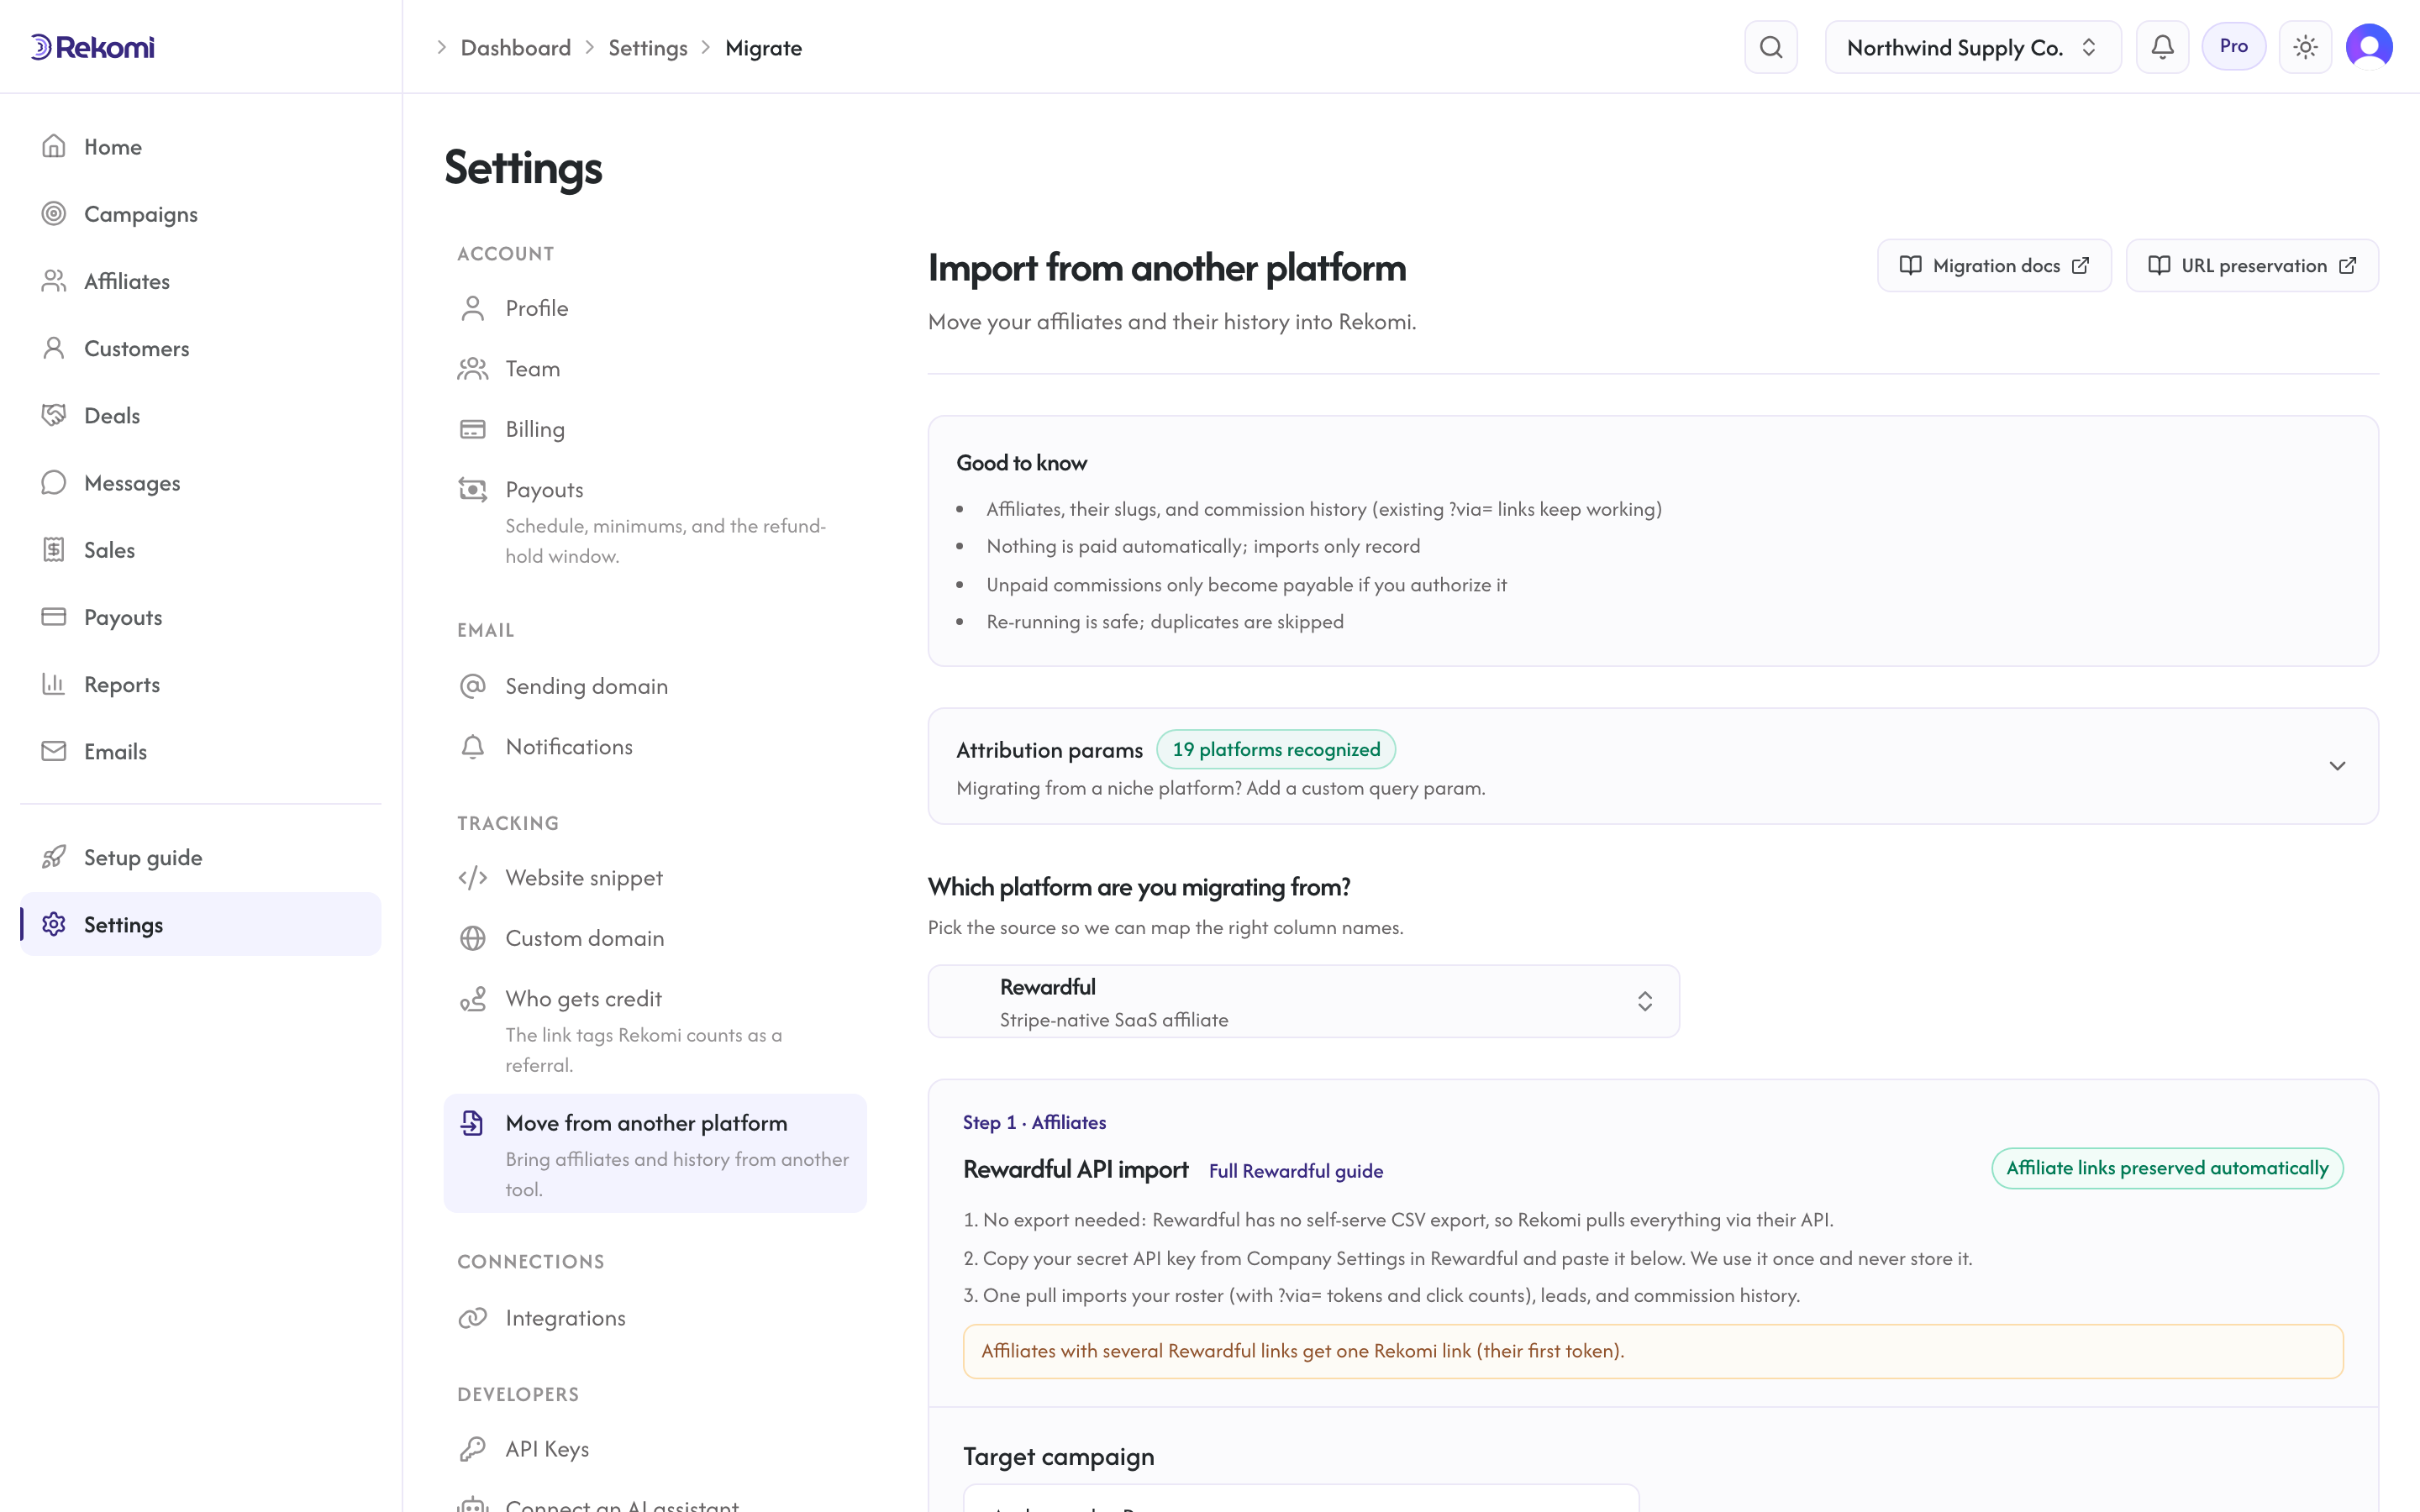Open Who gets credit settings
The width and height of the screenshot is (2420, 1512).
[x=655, y=1030]
